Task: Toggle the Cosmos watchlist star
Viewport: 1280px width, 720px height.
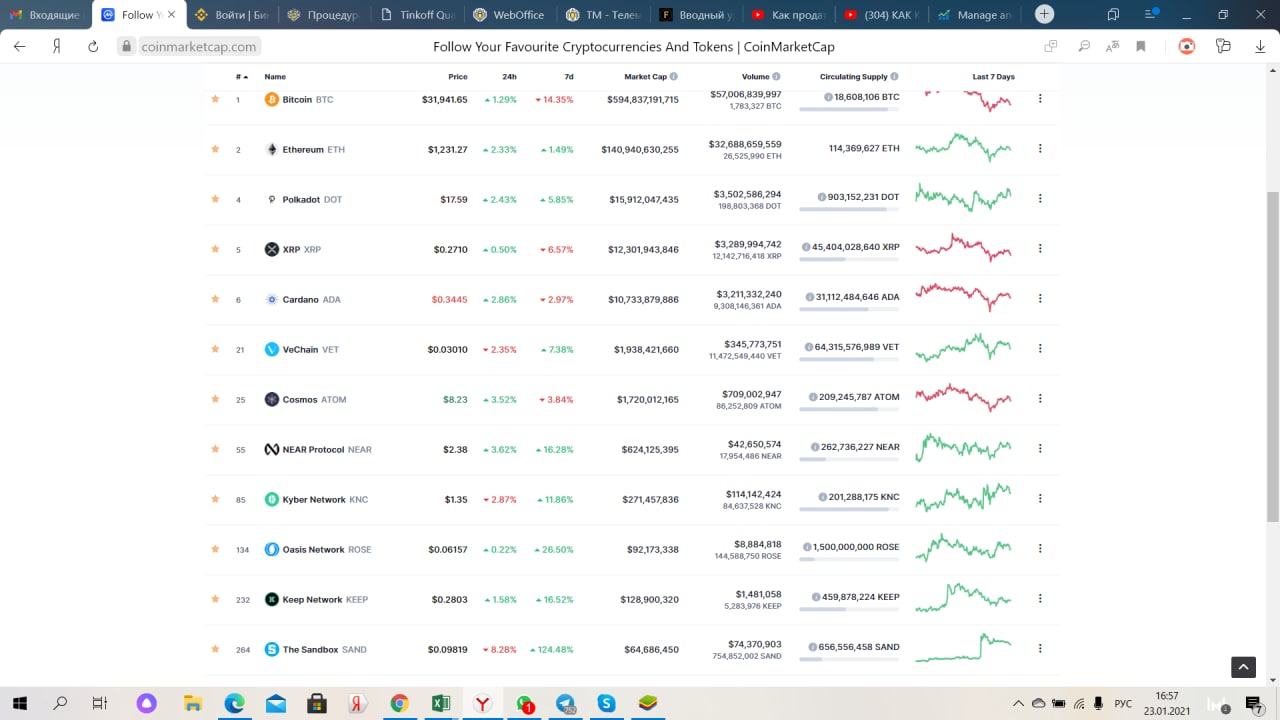Action: click(x=215, y=399)
